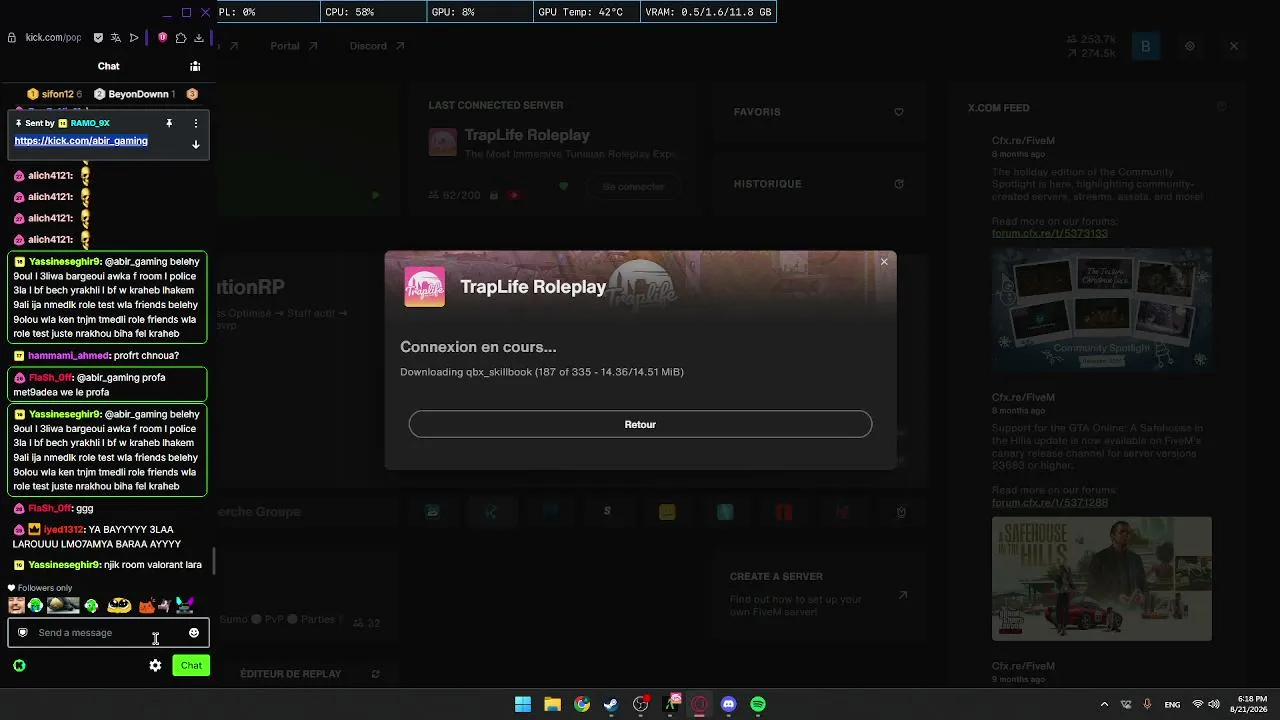Insert the yellow big-eyed emote
The height and width of the screenshot is (720, 1280).
tap(119, 605)
